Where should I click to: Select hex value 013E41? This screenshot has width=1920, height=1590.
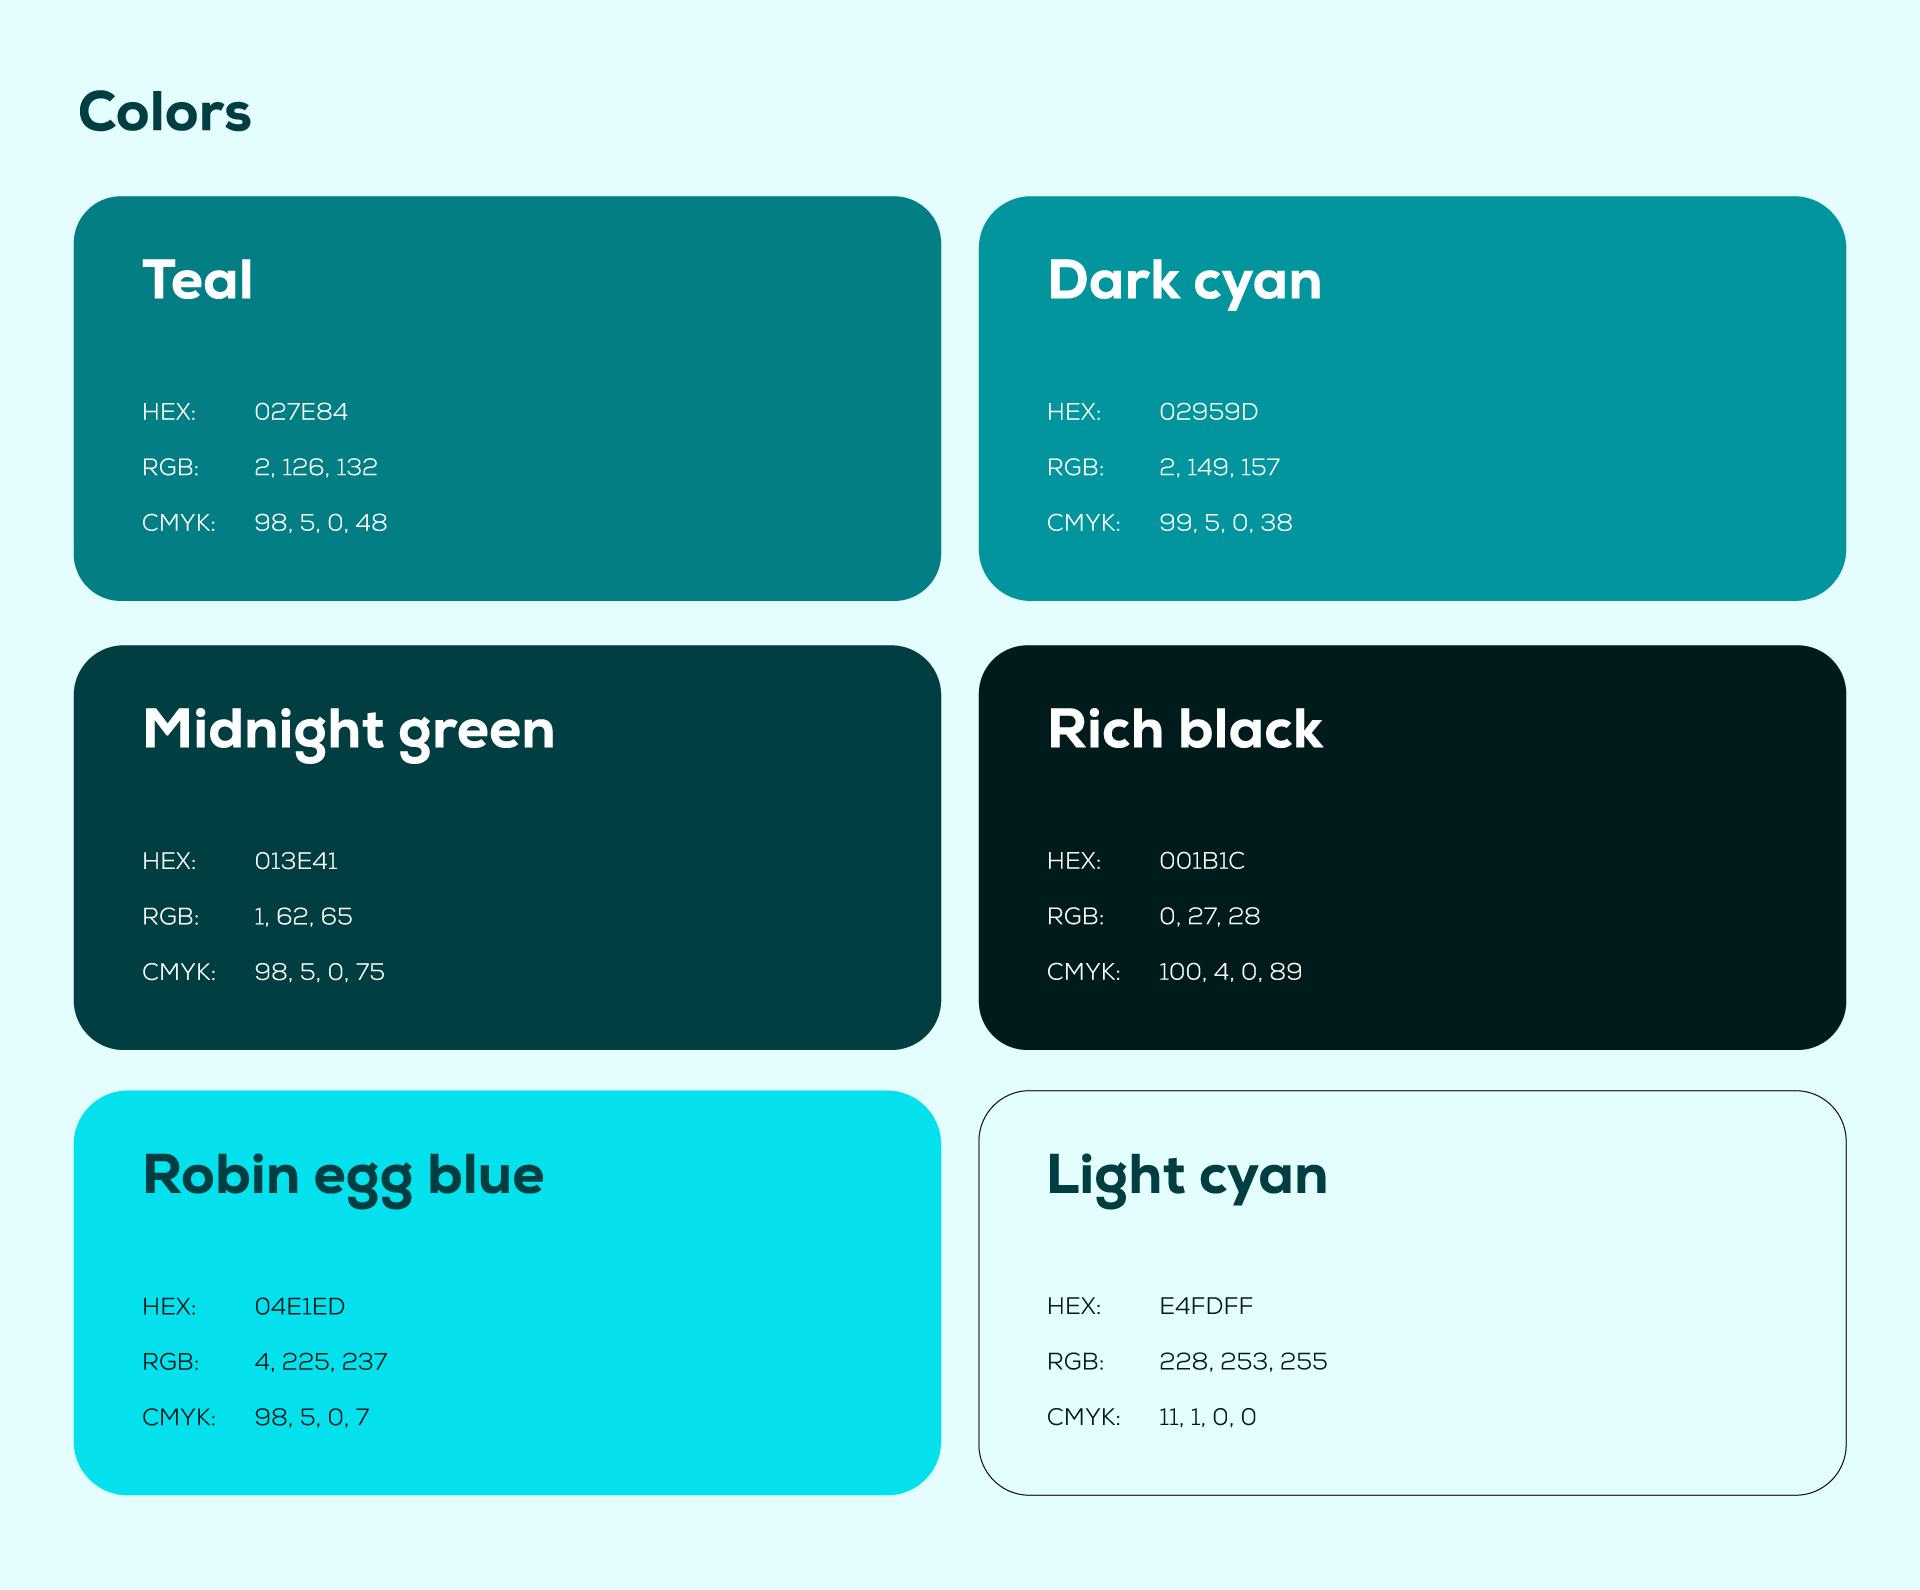coord(296,861)
